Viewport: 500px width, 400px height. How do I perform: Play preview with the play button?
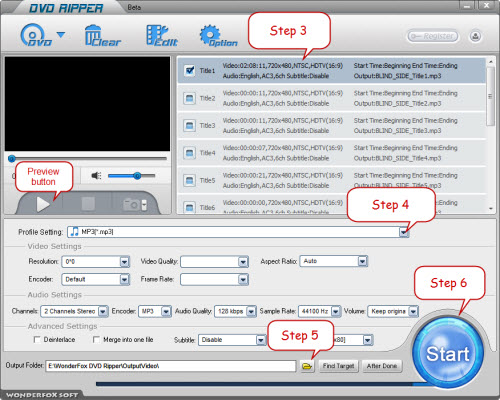point(43,204)
